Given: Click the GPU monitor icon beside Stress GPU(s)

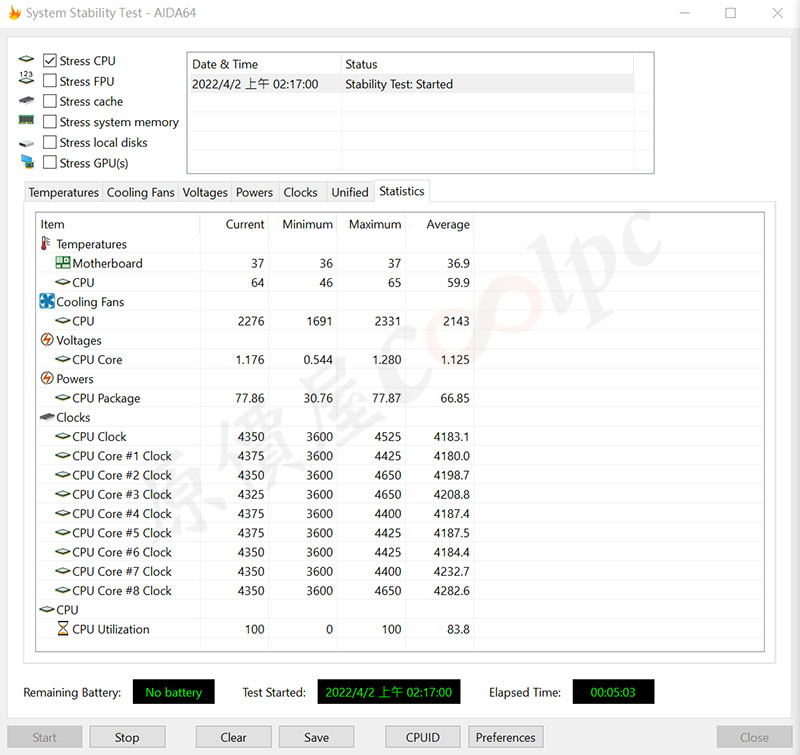Looking at the screenshot, I should point(28,162).
